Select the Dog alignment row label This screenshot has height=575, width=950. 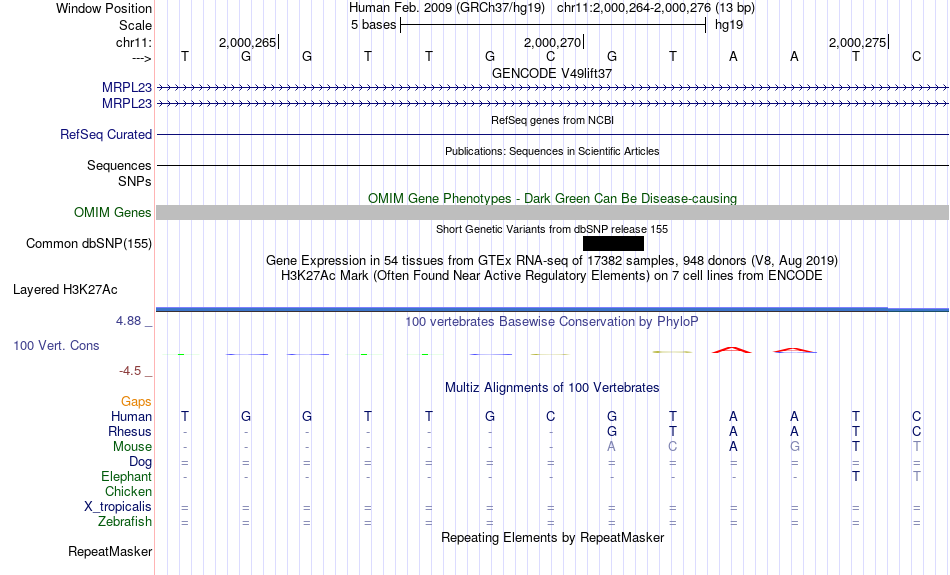[140, 462]
